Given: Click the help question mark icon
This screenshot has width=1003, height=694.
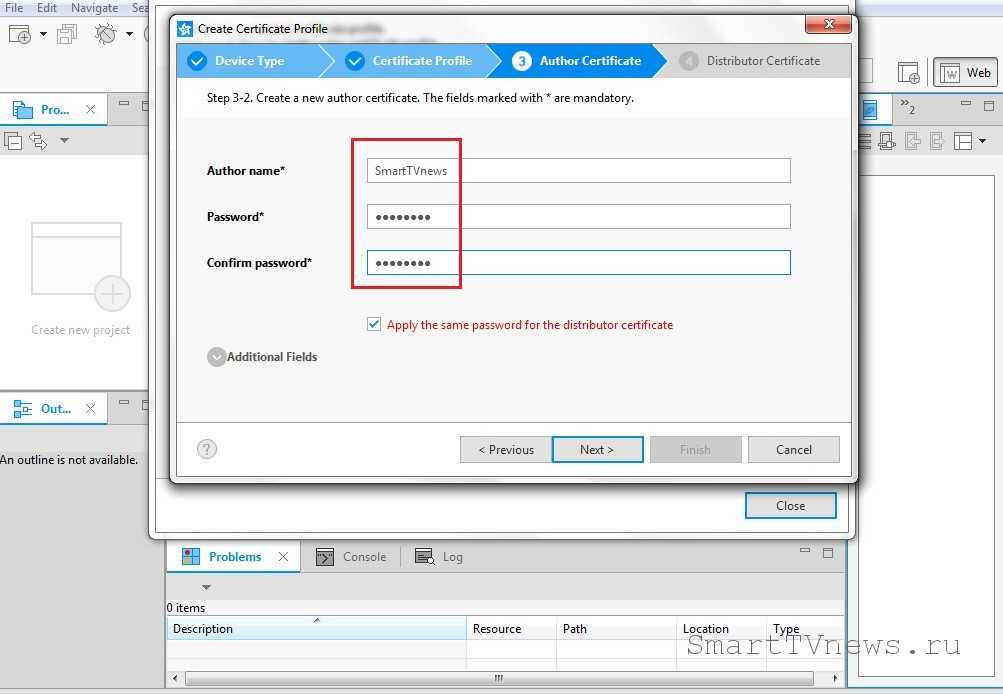Looking at the screenshot, I should pos(207,450).
